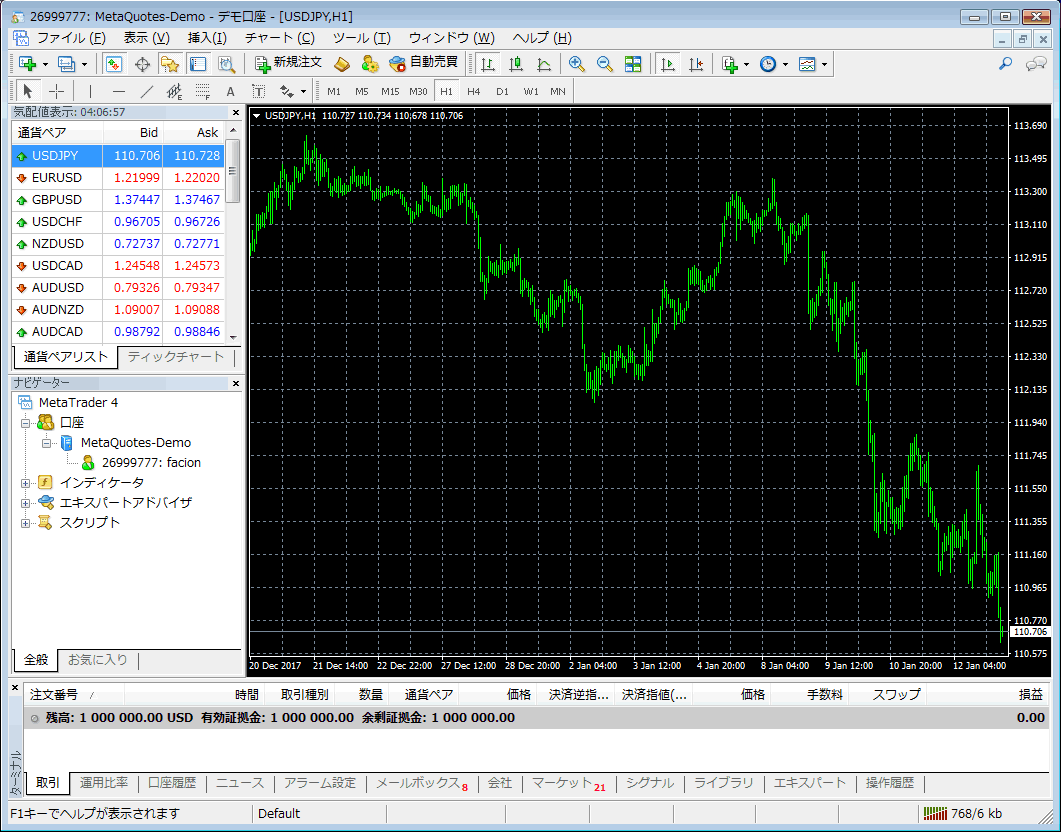Expand the エキスパートアドバイザ tree node

tap(25, 503)
